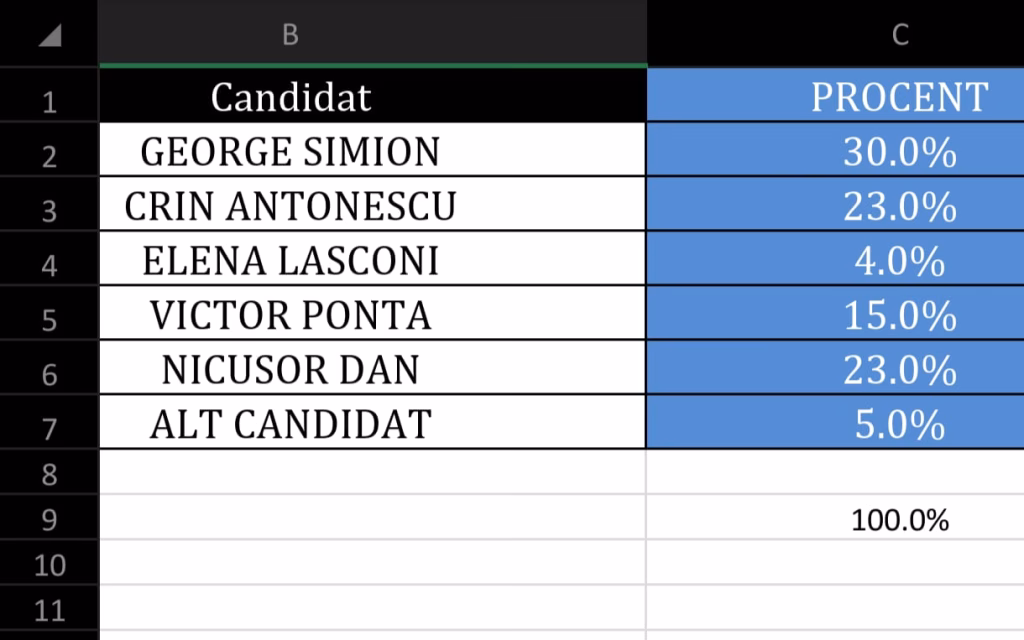This screenshot has width=1024, height=640.
Task: Select the 100.0% total cell
Action: (899, 520)
